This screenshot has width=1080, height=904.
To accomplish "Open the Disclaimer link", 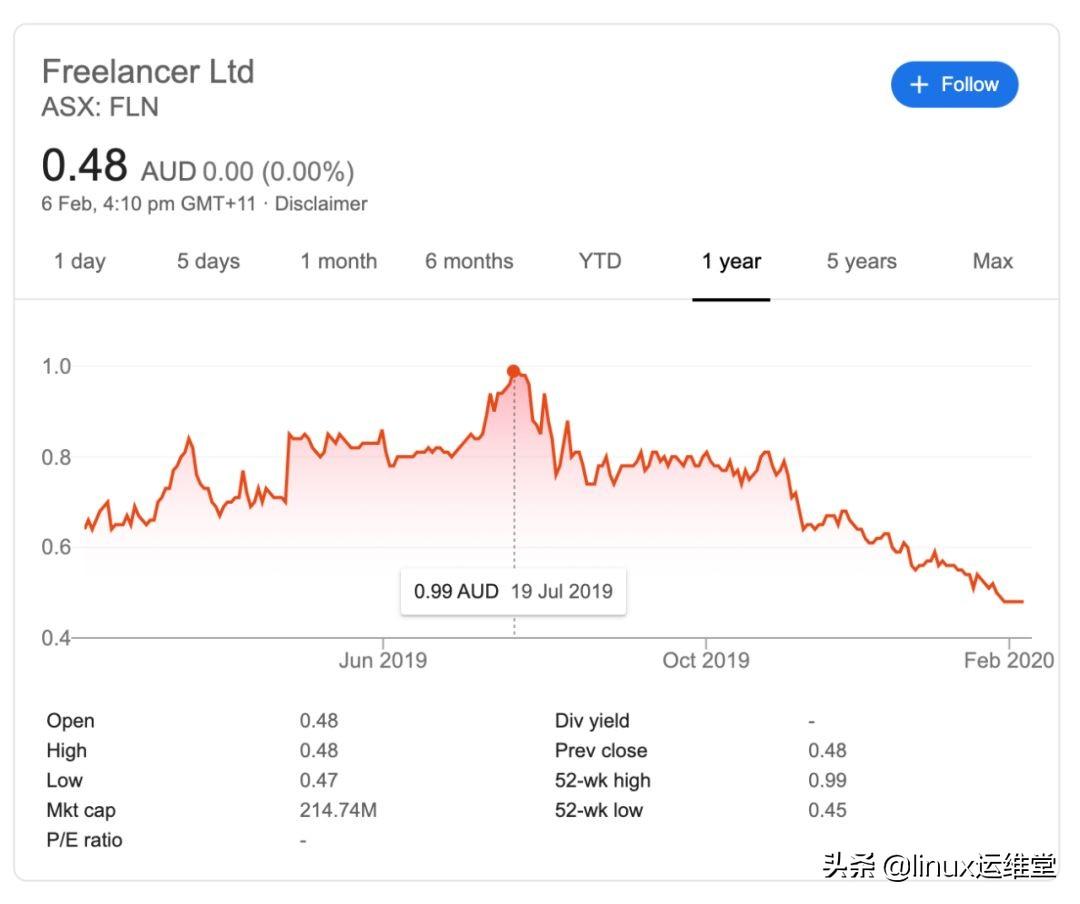I will pyautogui.click(x=321, y=204).
